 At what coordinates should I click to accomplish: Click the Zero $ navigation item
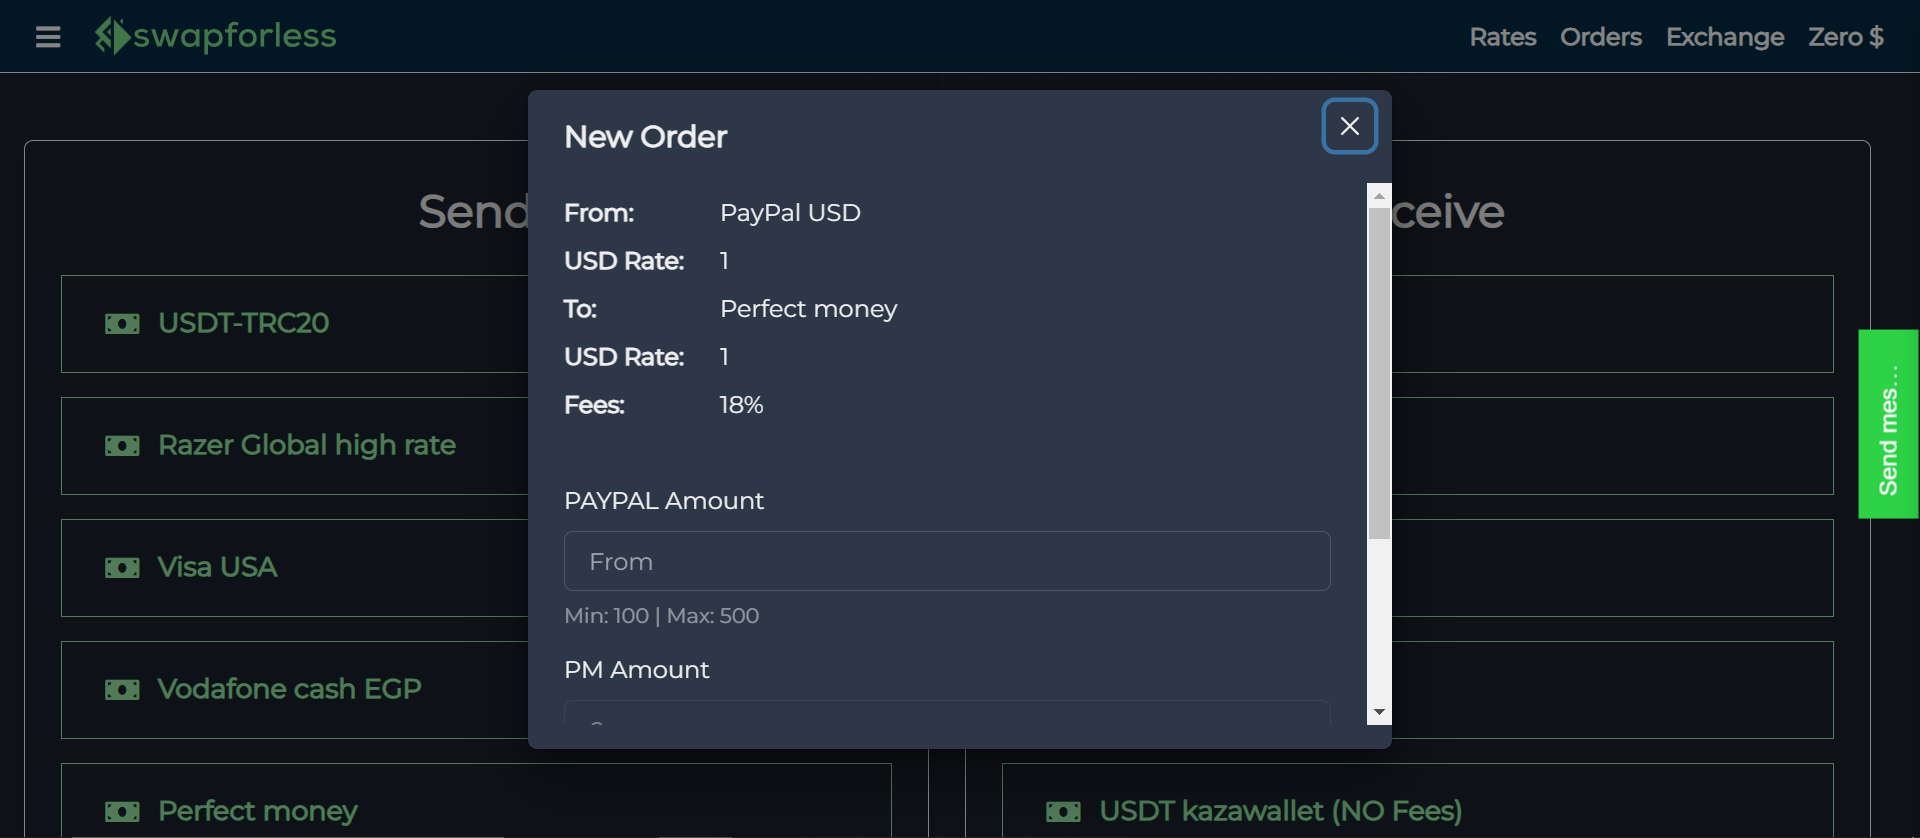click(x=1846, y=37)
